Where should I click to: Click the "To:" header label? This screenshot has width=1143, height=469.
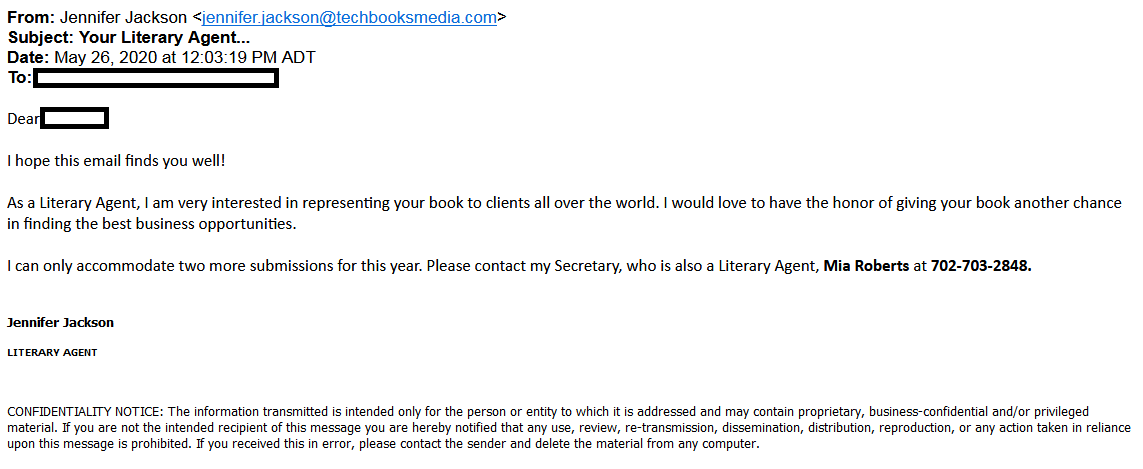pos(19,78)
